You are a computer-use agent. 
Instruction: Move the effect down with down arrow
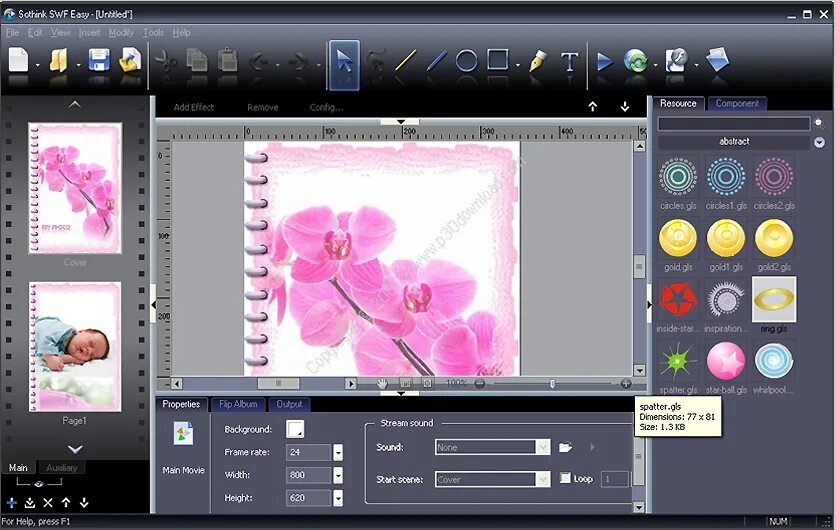point(625,107)
